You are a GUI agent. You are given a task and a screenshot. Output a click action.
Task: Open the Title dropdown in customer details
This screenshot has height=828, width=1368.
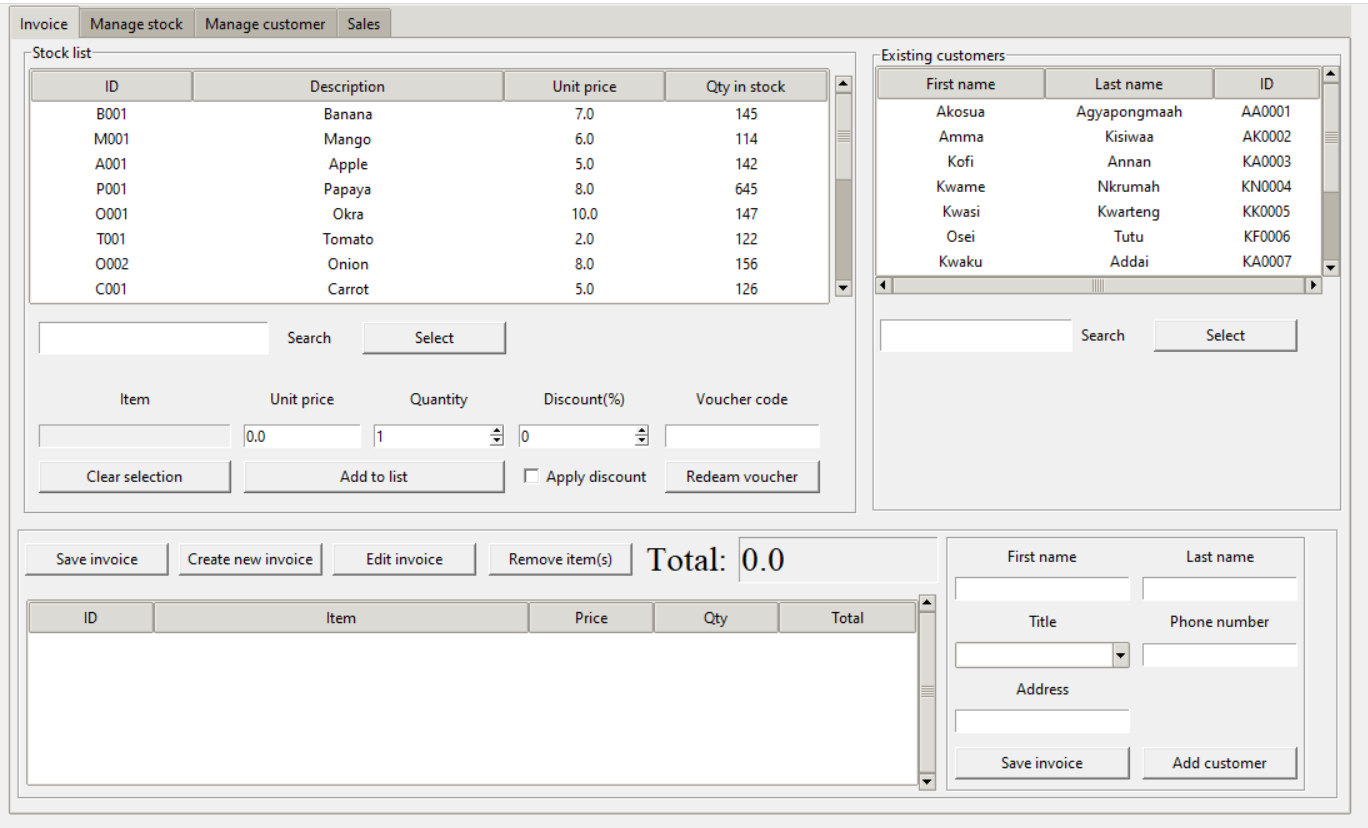coord(1121,654)
